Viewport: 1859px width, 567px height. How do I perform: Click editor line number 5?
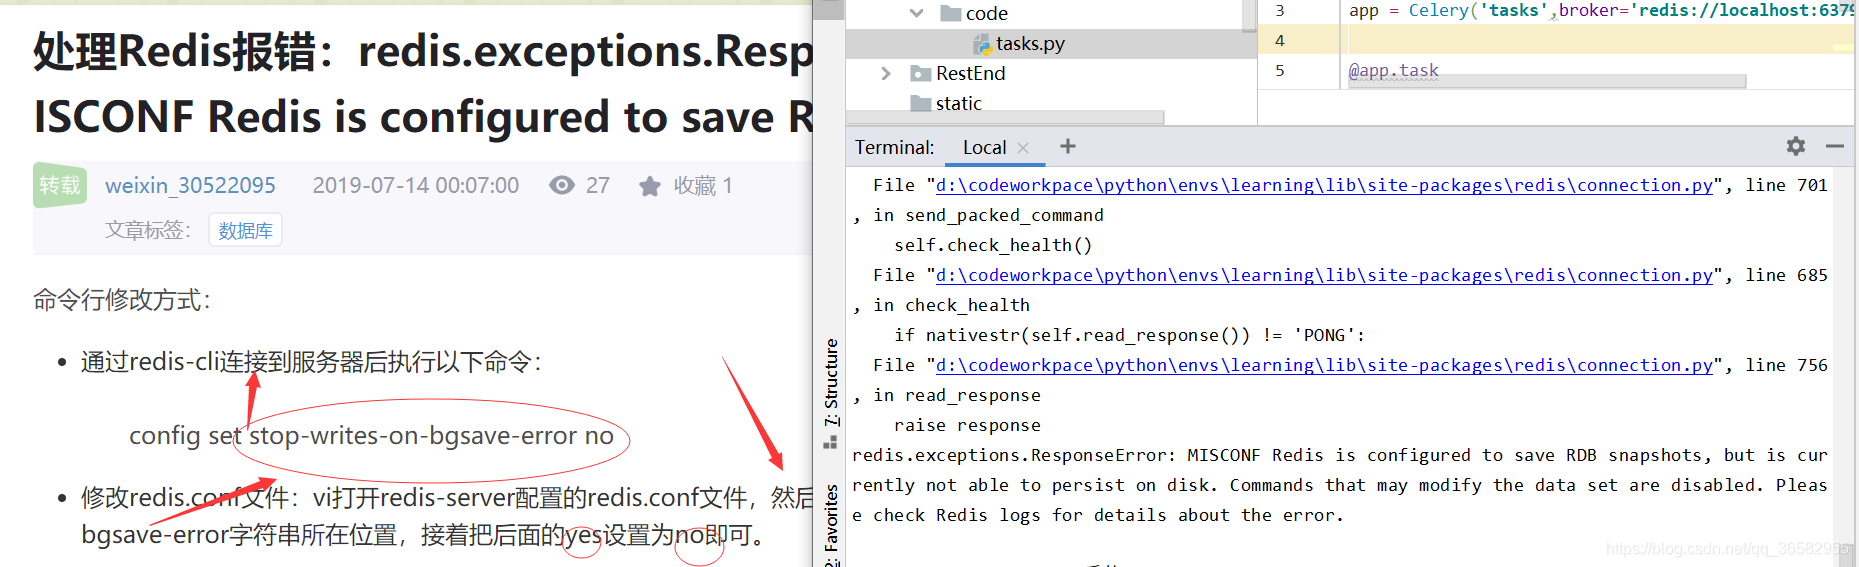click(1280, 71)
